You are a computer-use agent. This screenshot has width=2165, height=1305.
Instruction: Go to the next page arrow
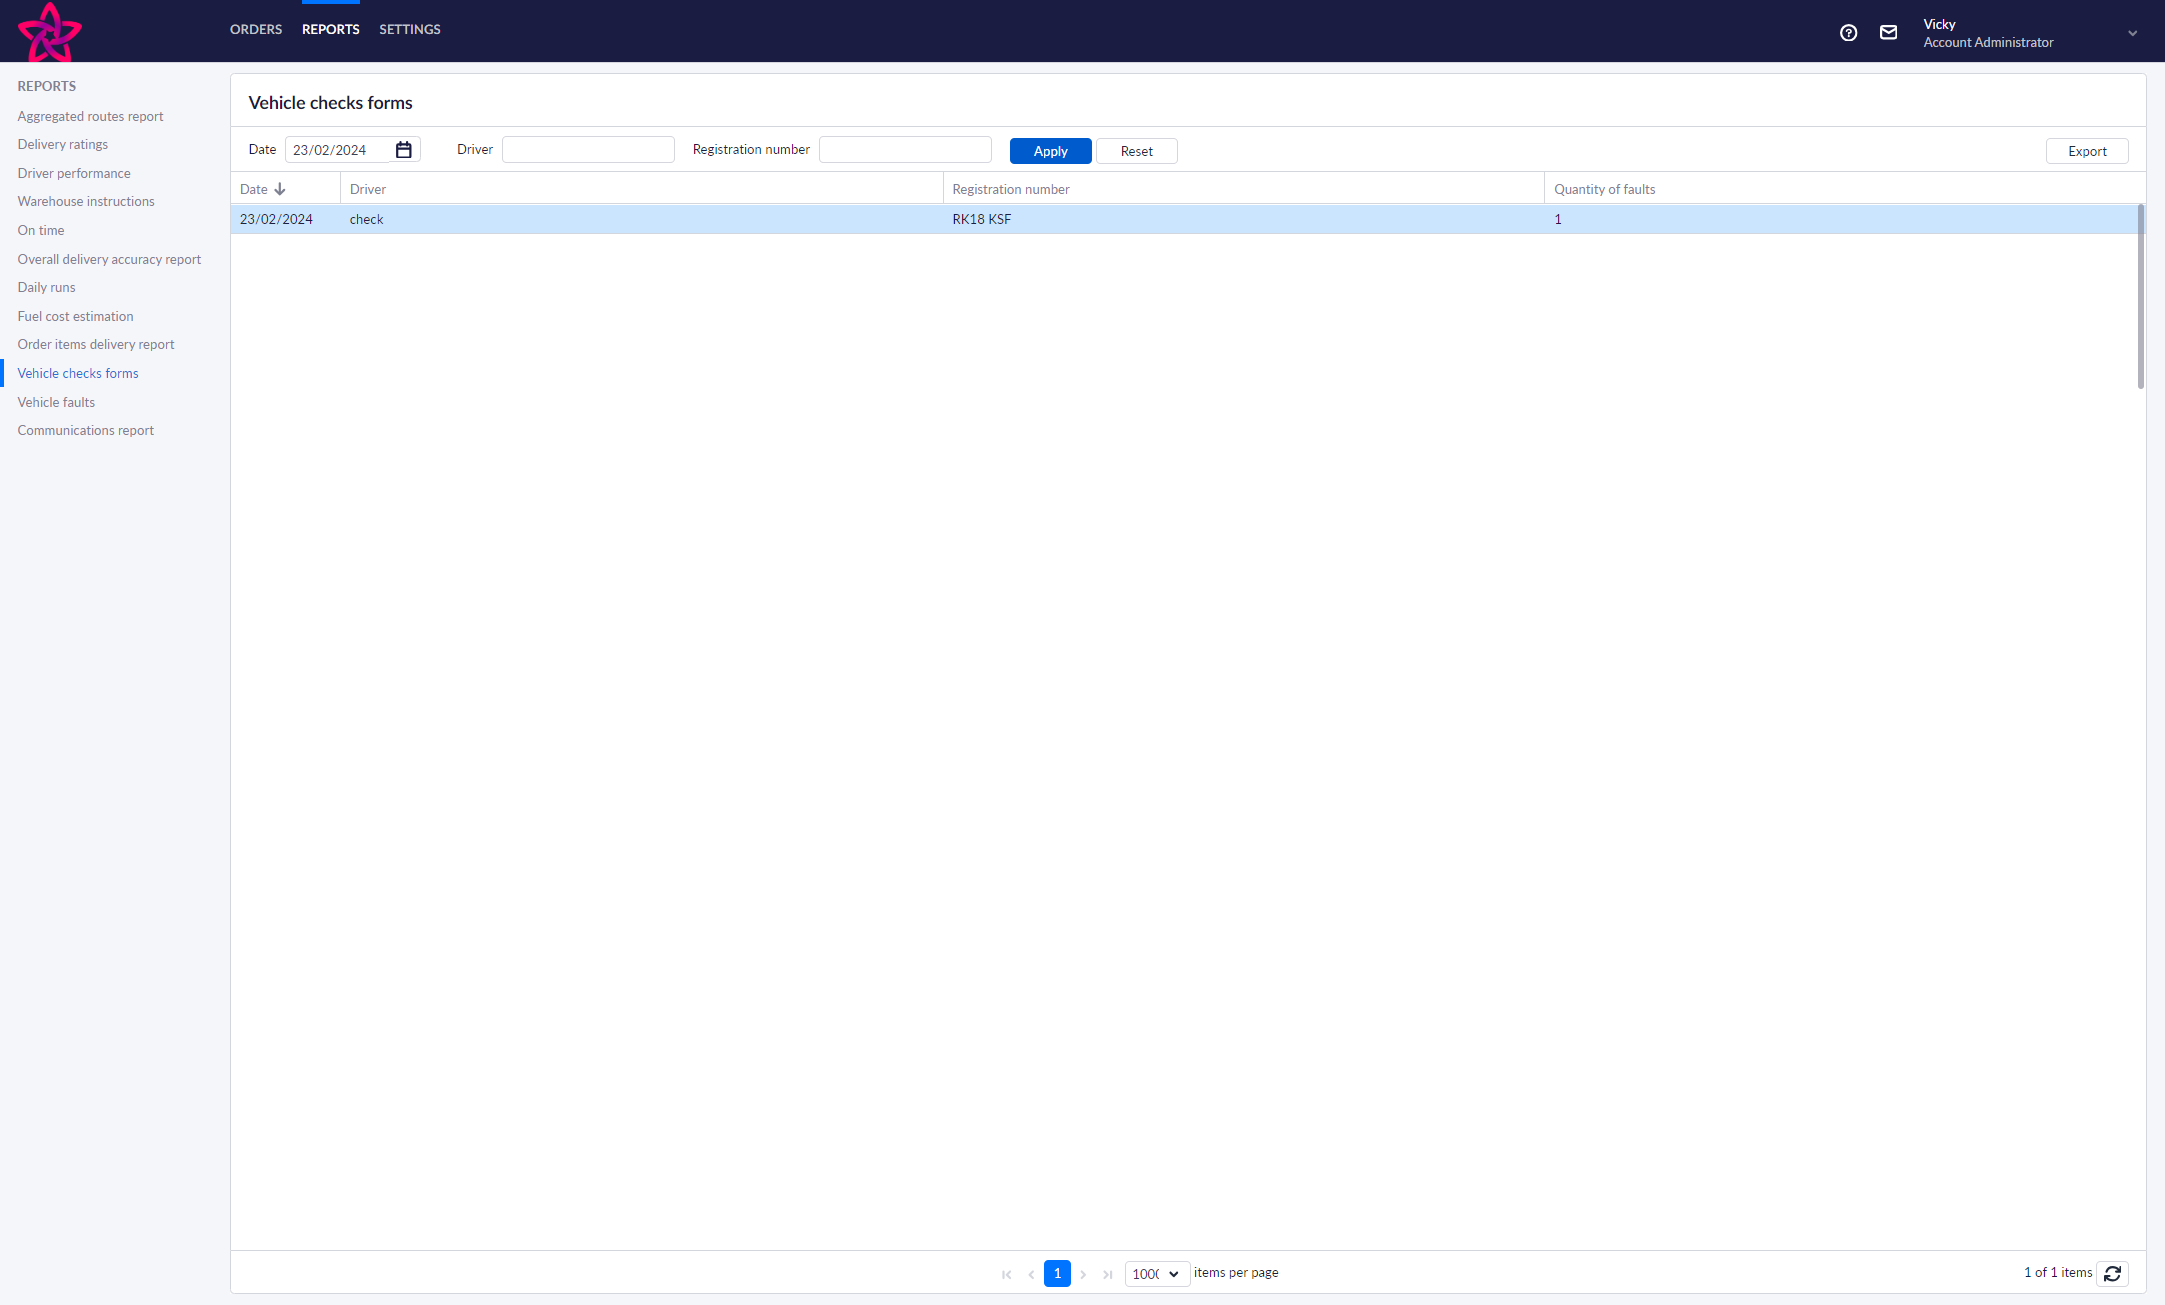1083,1274
